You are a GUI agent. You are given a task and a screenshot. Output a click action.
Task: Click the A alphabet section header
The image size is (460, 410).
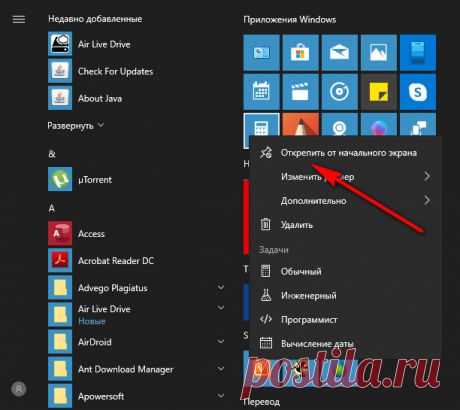coord(52,208)
